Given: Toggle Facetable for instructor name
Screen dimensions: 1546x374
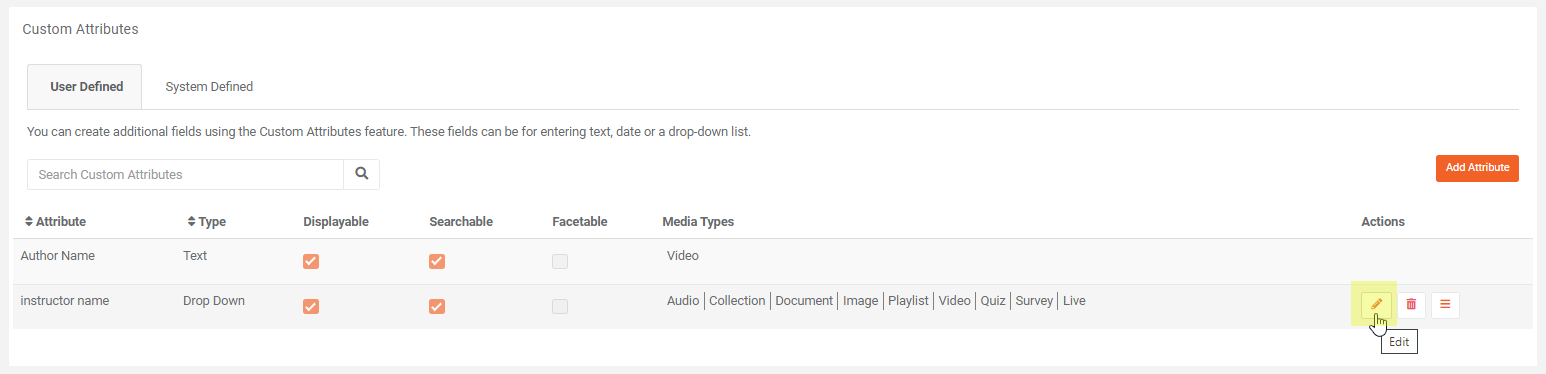Looking at the screenshot, I should click(x=560, y=306).
